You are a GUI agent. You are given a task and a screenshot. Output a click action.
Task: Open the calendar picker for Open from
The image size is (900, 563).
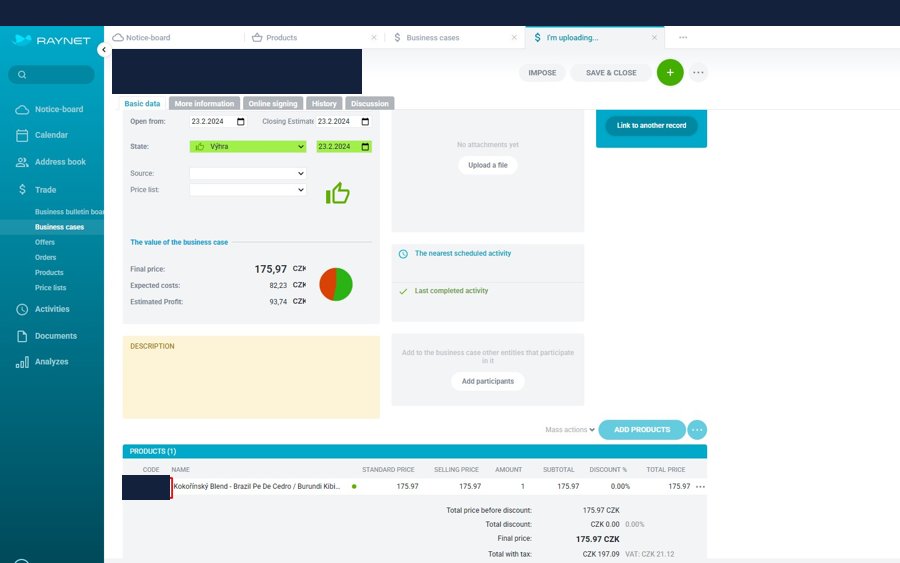tap(240, 122)
